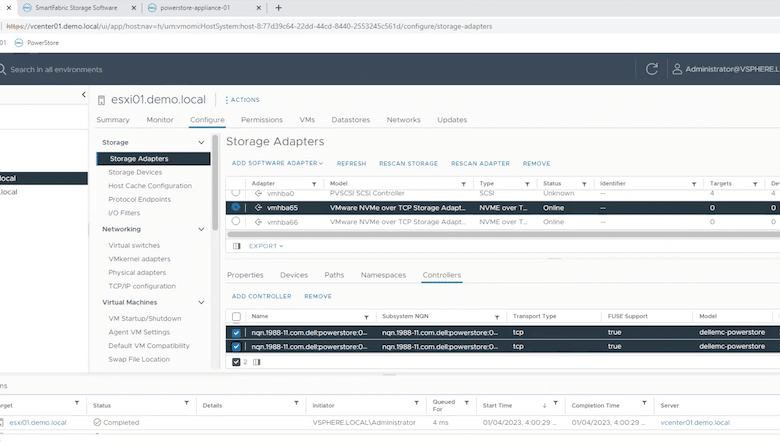Screen dimensions: 780x444
Task: Open the Export dropdown
Action: click(x=266, y=246)
